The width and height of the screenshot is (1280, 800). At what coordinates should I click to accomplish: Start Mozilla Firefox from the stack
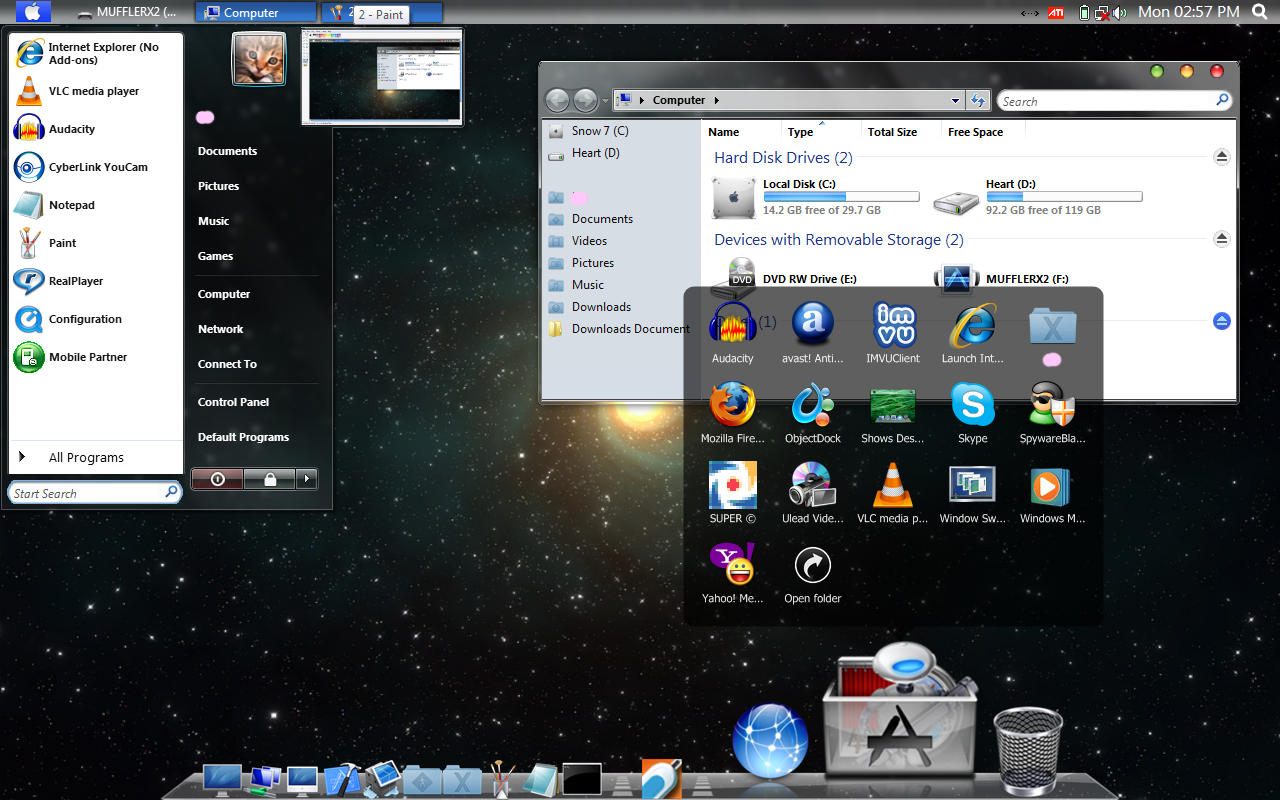pos(733,405)
